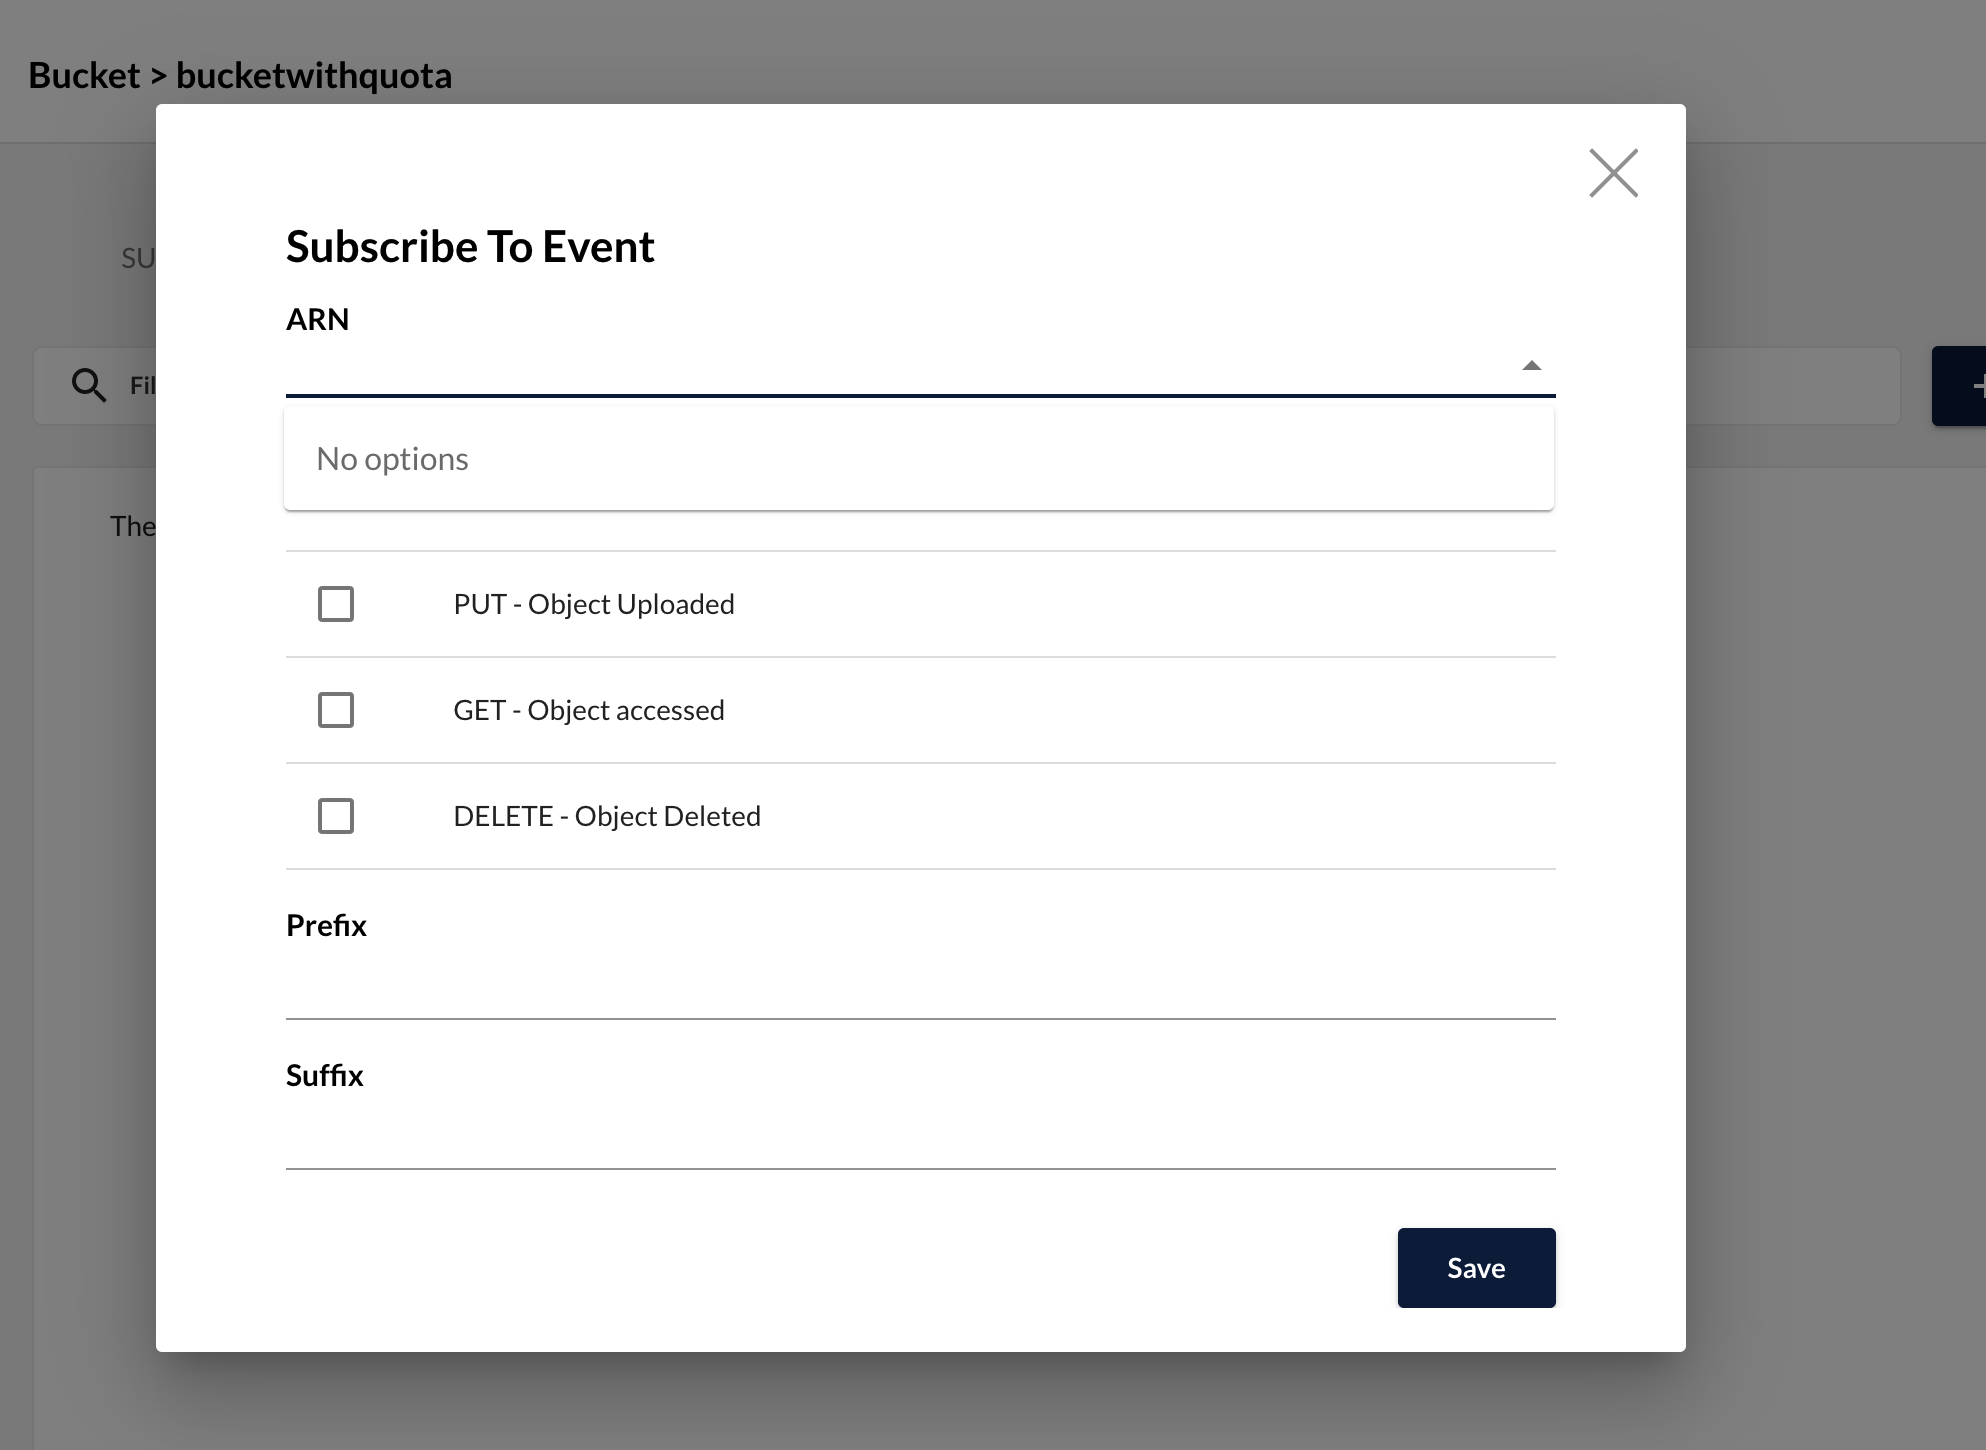
Task: Tick the DELETE - Object Deleted checkbox
Action: click(336, 816)
